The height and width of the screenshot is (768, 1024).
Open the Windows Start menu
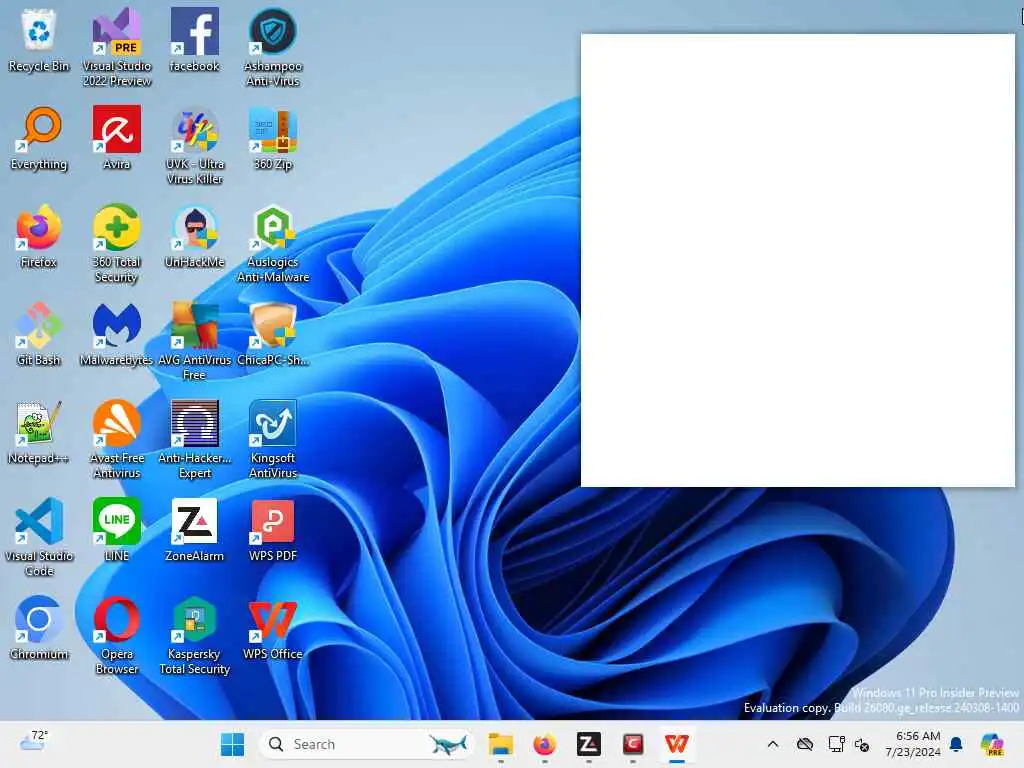(x=232, y=744)
